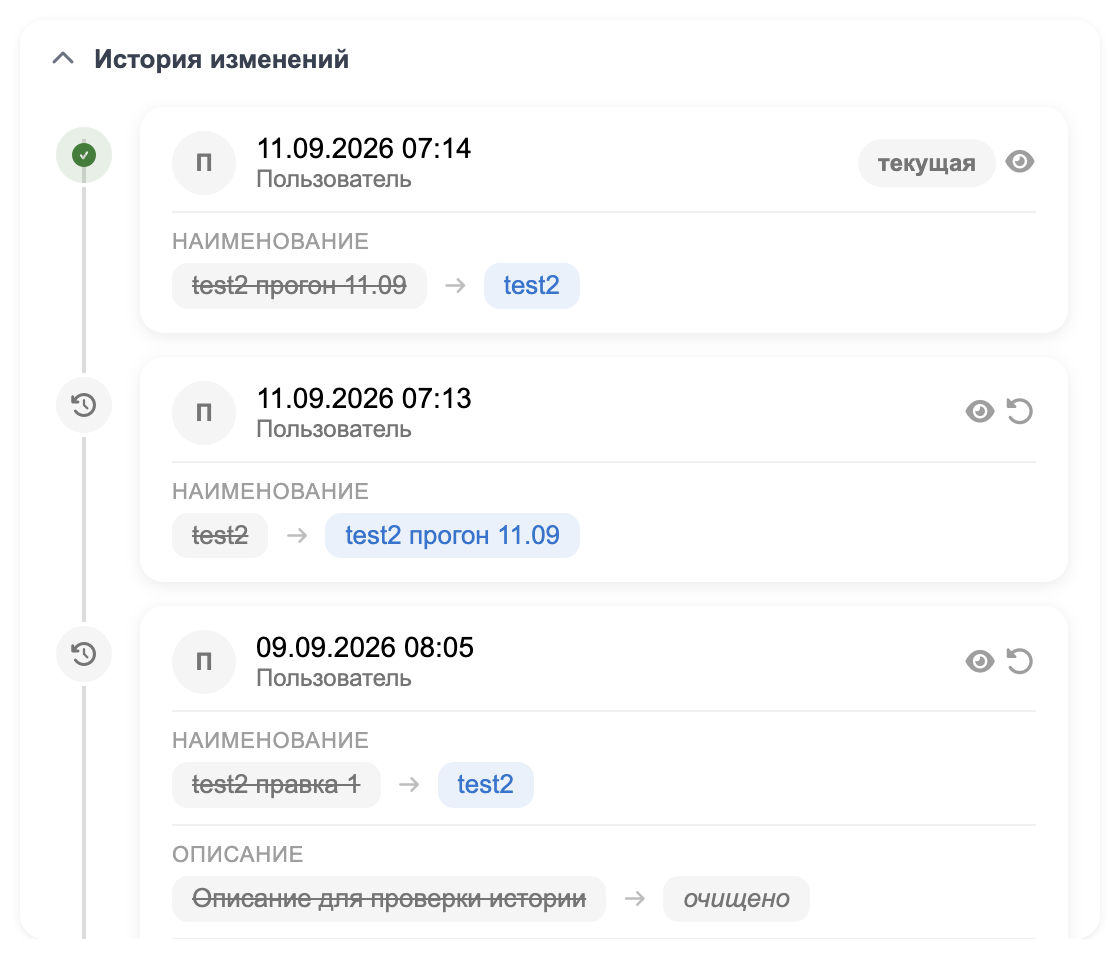The image size is (1120, 958).
Task: Click the очищено chip
Action: click(736, 899)
